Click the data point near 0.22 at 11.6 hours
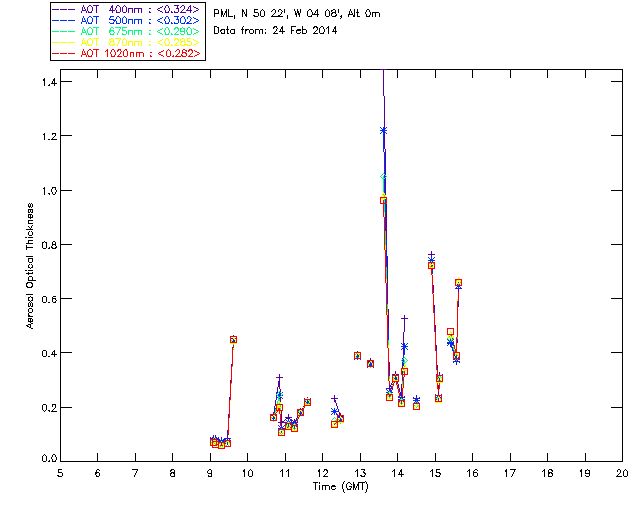This screenshot has height=512, width=640. click(307, 402)
